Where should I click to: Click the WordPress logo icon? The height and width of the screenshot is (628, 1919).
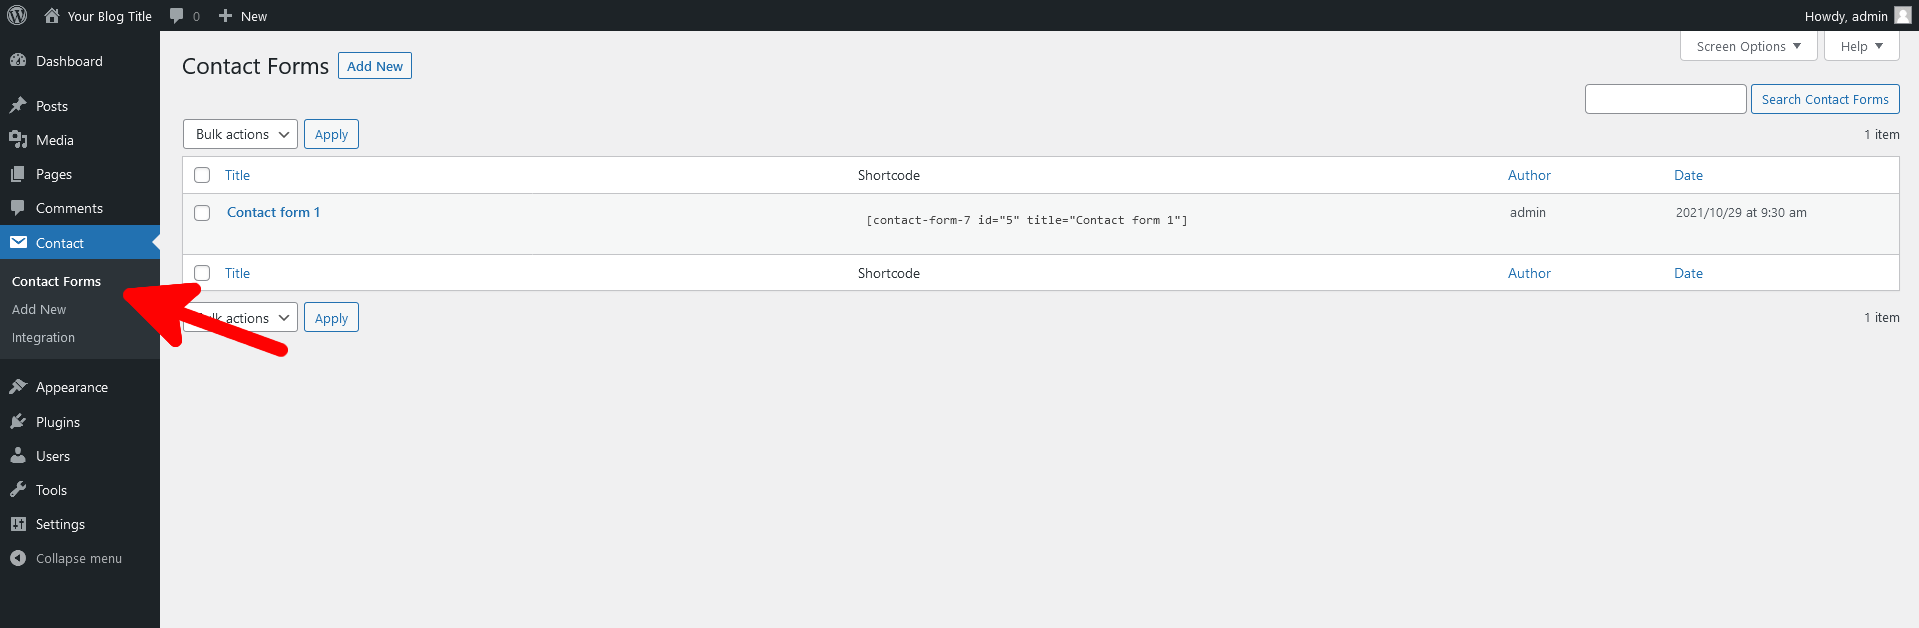(17, 16)
